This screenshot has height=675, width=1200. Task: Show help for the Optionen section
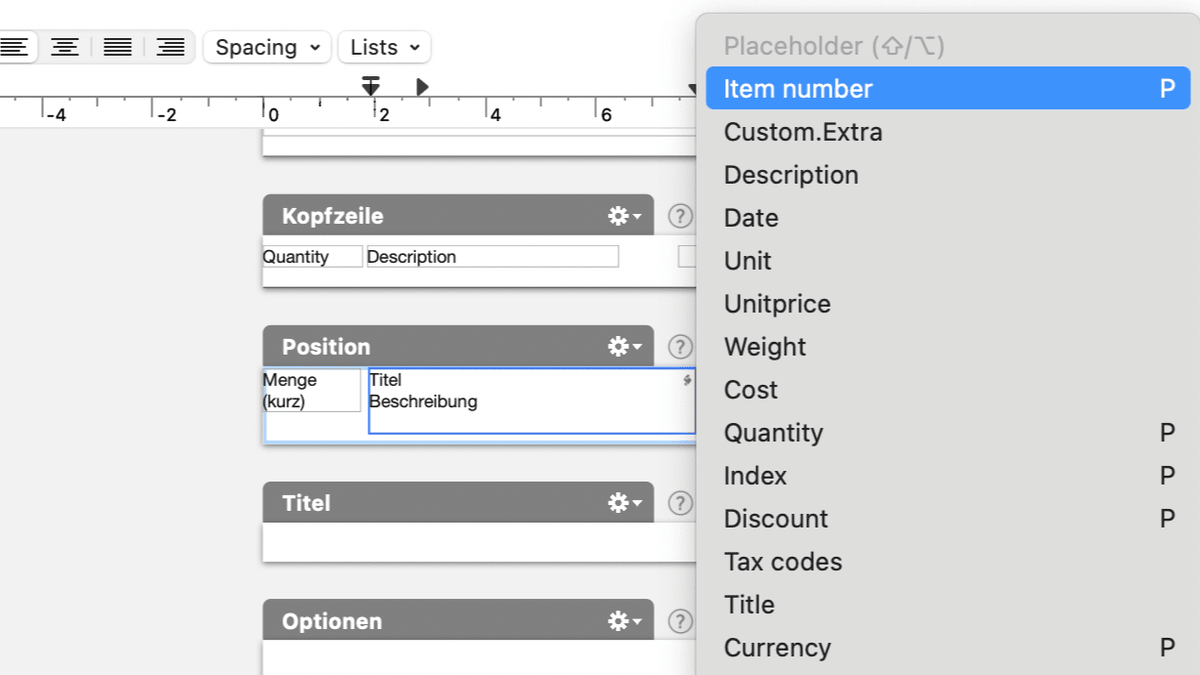[680, 621]
